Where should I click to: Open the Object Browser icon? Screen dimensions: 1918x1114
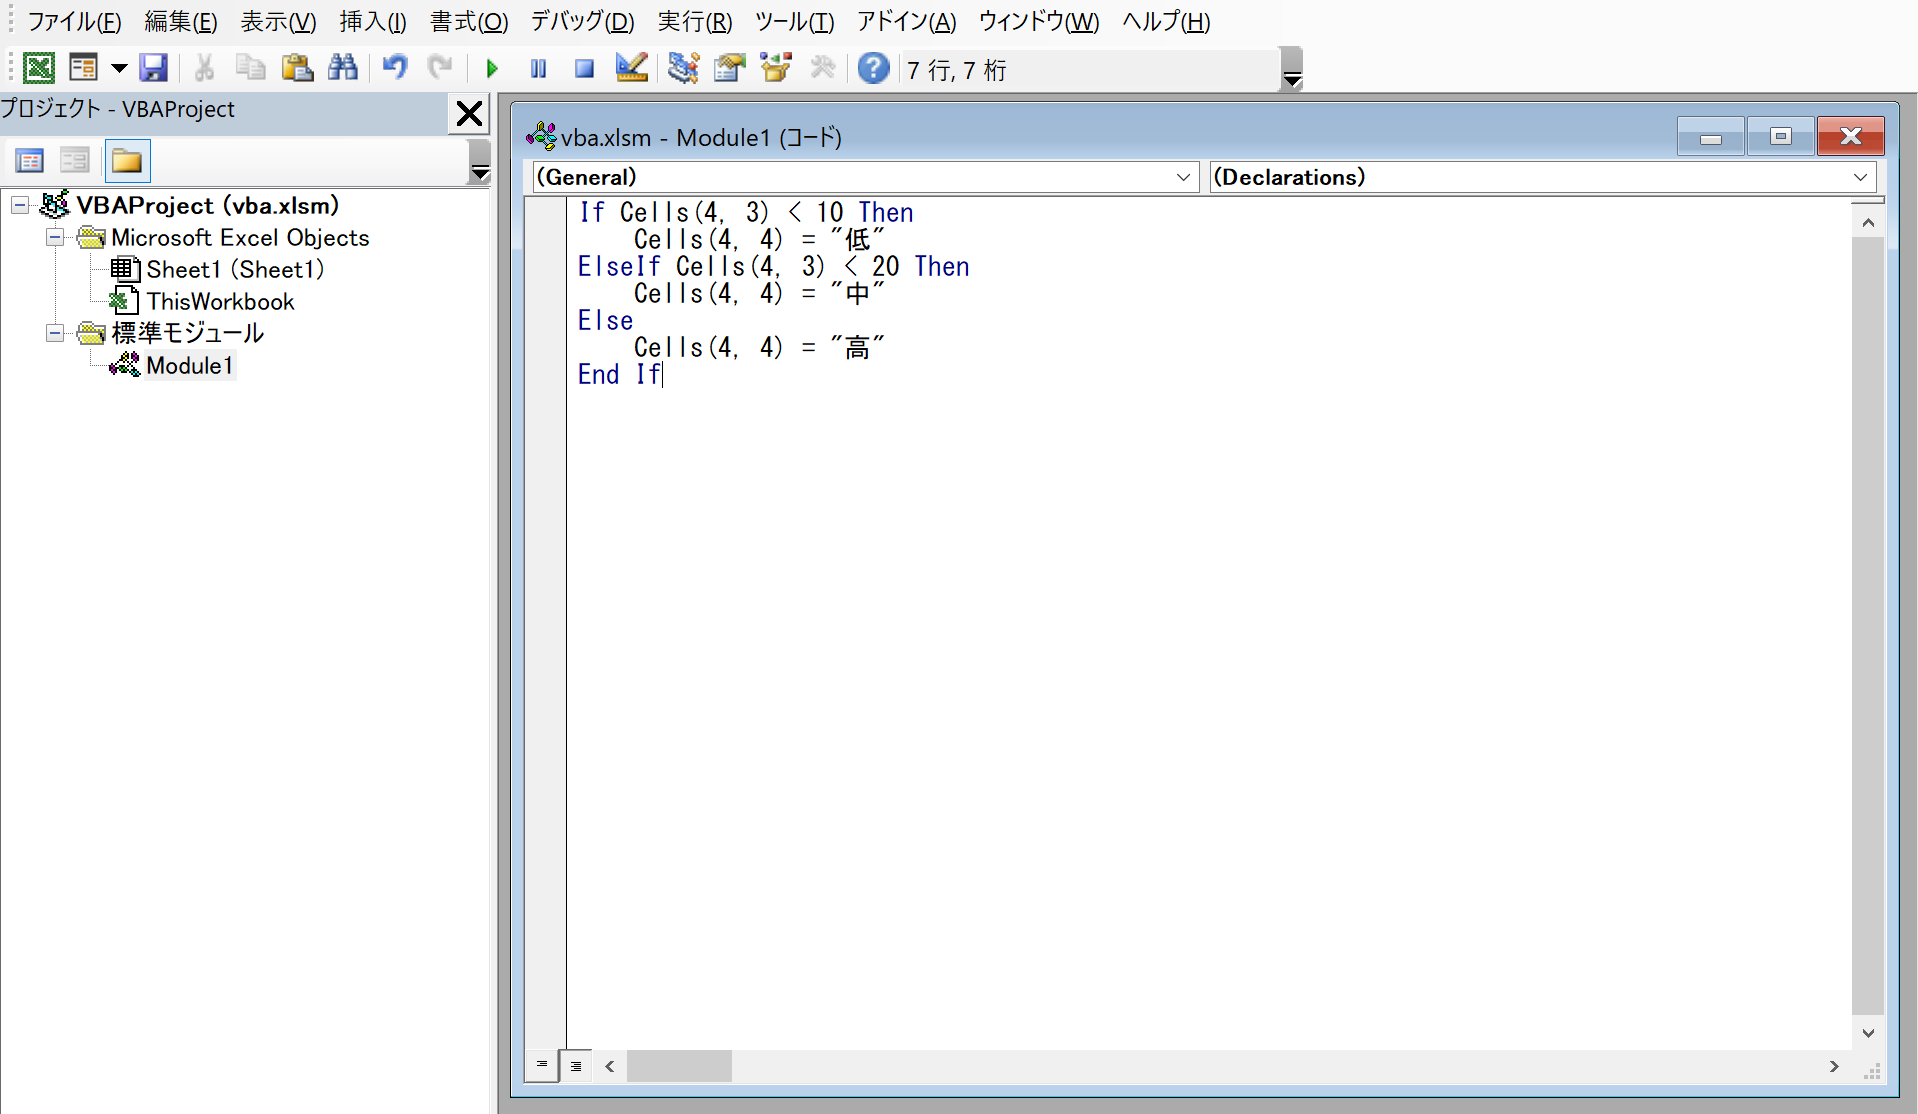pos(776,68)
